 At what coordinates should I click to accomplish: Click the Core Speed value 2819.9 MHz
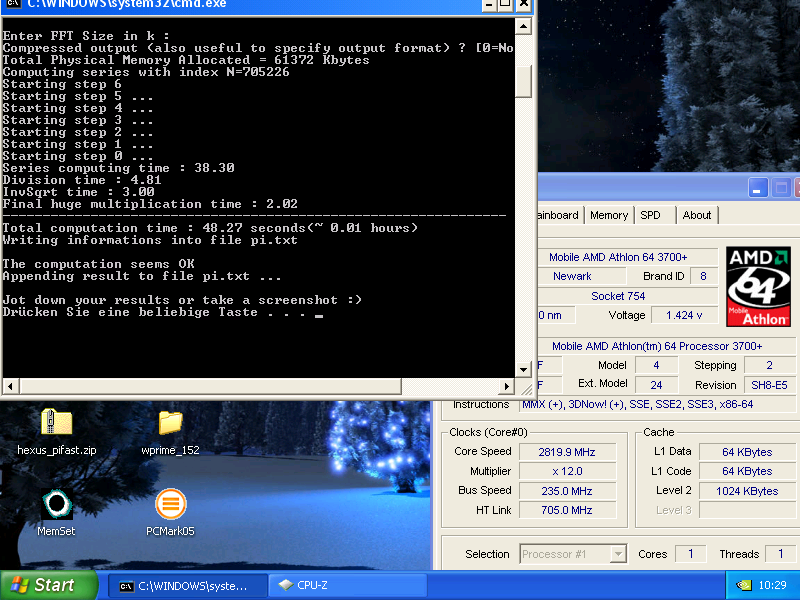[567, 452]
